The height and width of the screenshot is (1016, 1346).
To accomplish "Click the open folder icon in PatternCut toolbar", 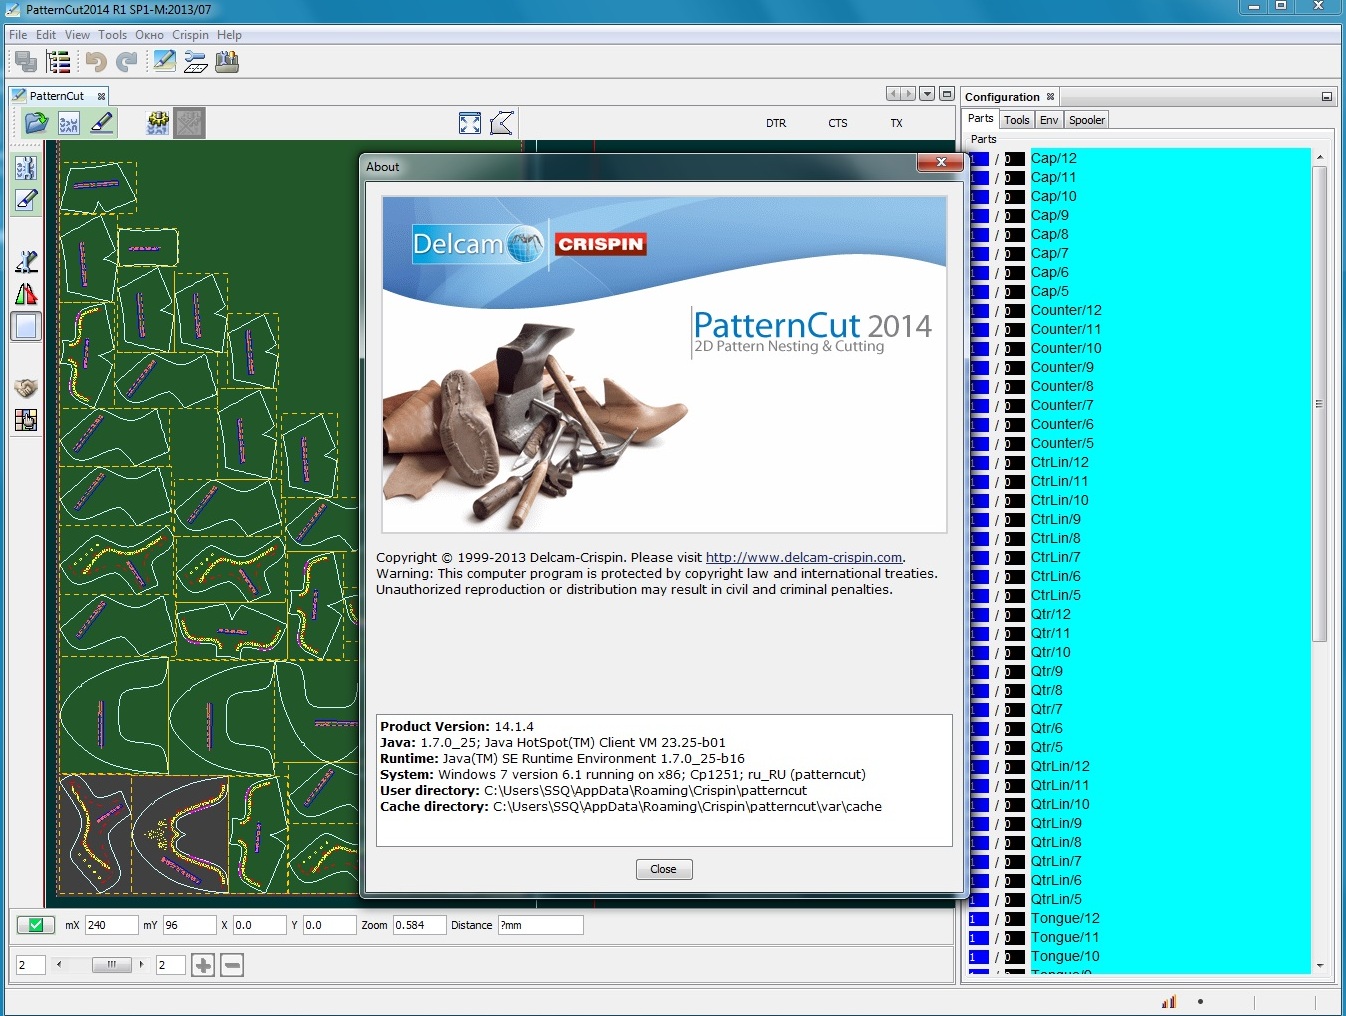I will pyautogui.click(x=37, y=123).
